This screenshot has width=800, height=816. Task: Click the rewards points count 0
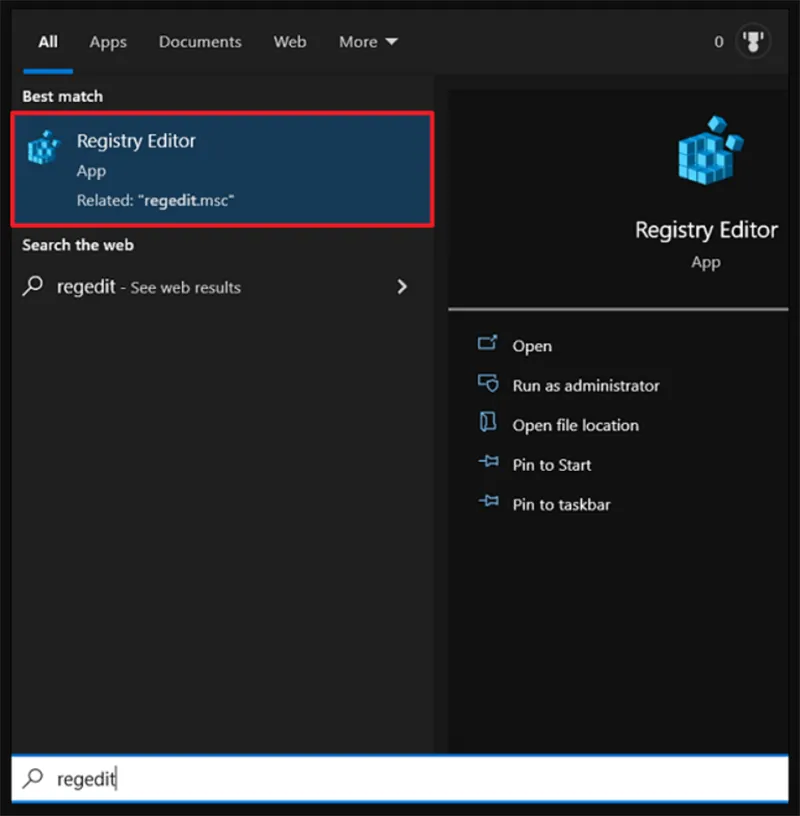click(x=718, y=42)
